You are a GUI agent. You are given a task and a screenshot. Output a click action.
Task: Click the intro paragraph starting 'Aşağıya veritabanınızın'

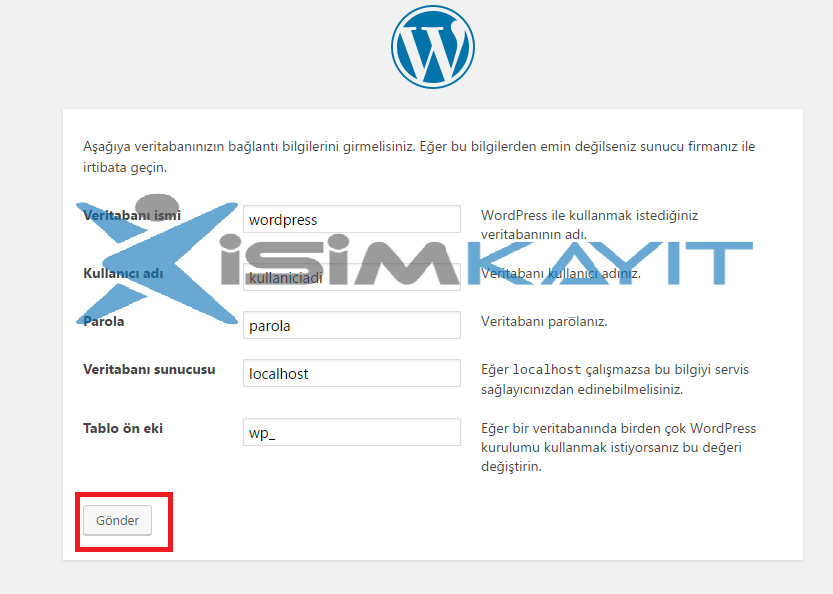(x=419, y=157)
